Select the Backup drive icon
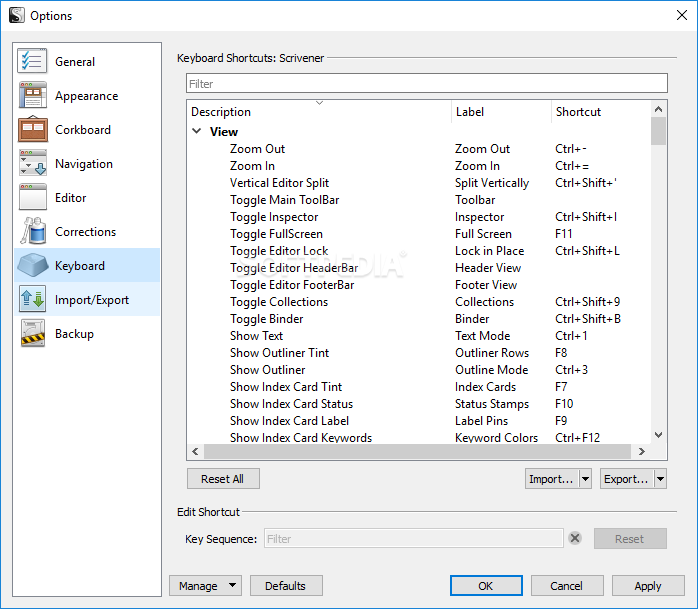Screen dimensions: 698x609 pos(32,333)
